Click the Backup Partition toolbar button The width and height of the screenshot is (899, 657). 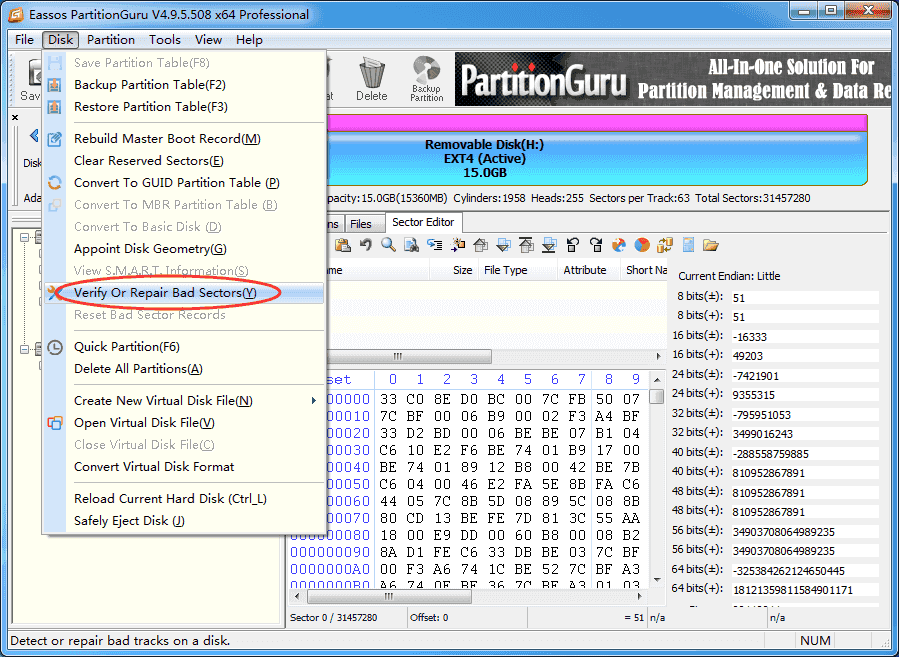pyautogui.click(x=427, y=80)
